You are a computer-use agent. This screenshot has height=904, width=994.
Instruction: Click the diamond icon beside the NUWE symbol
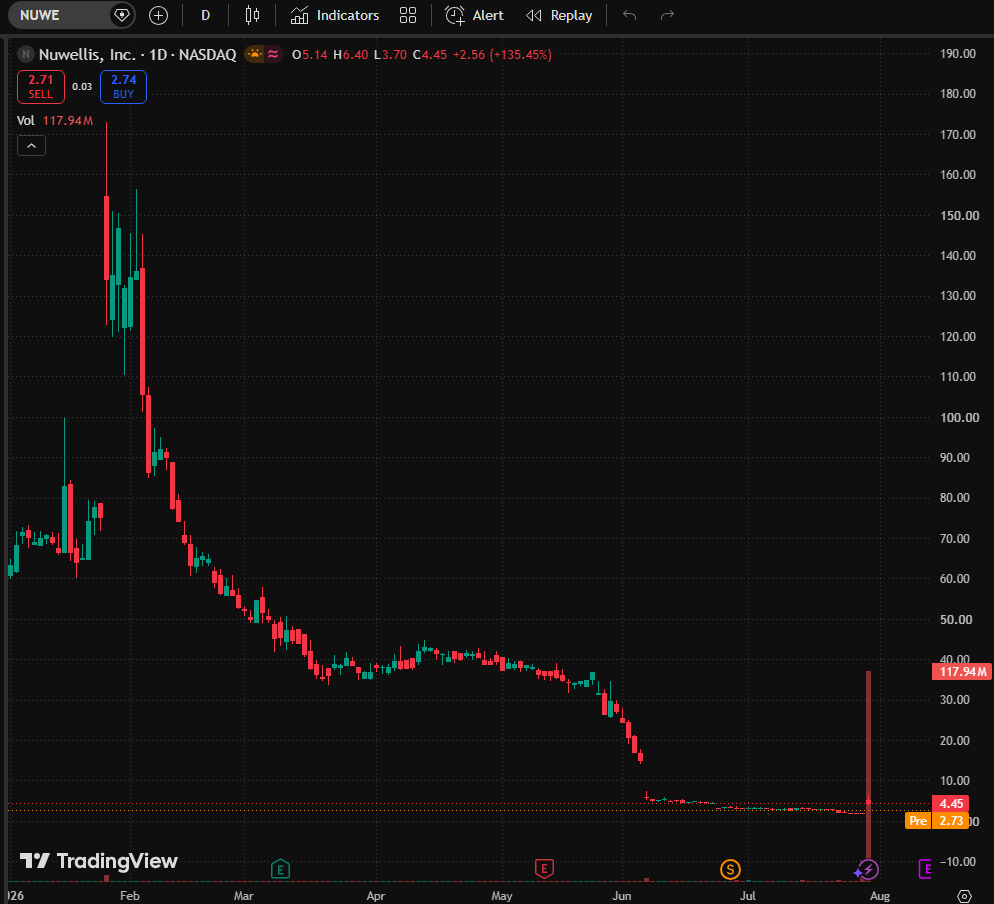[x=122, y=15]
